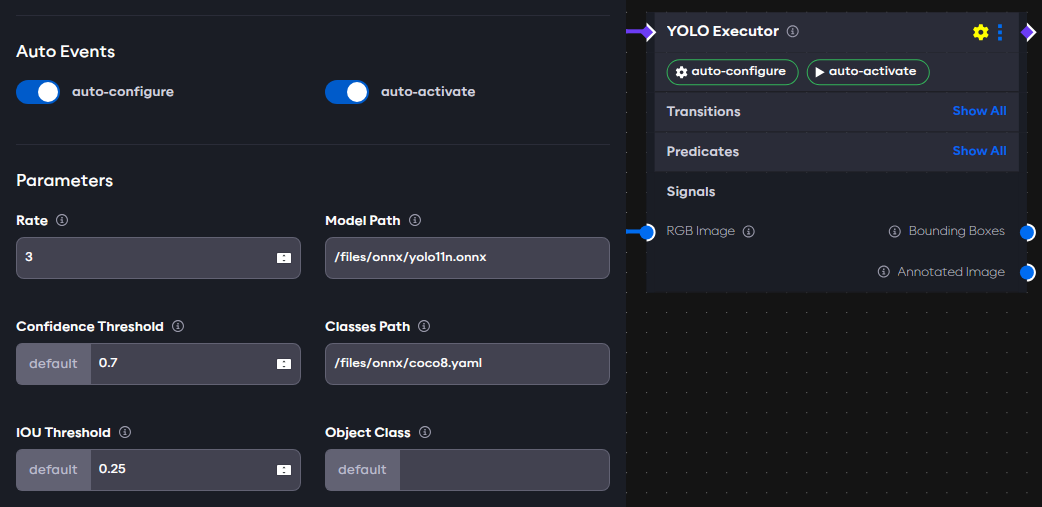Click info icon beside Annotated Image signal
The image size is (1042, 507).
pos(883,272)
